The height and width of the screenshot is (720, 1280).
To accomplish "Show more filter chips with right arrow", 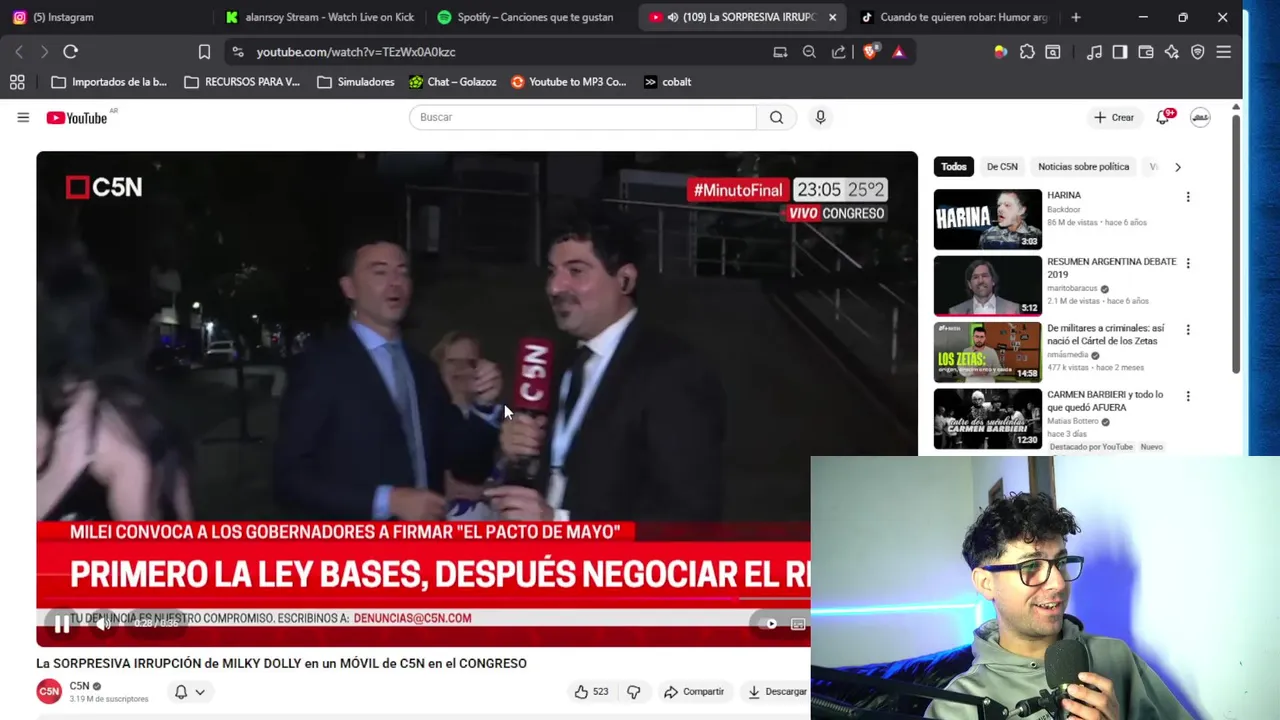I will [1177, 167].
